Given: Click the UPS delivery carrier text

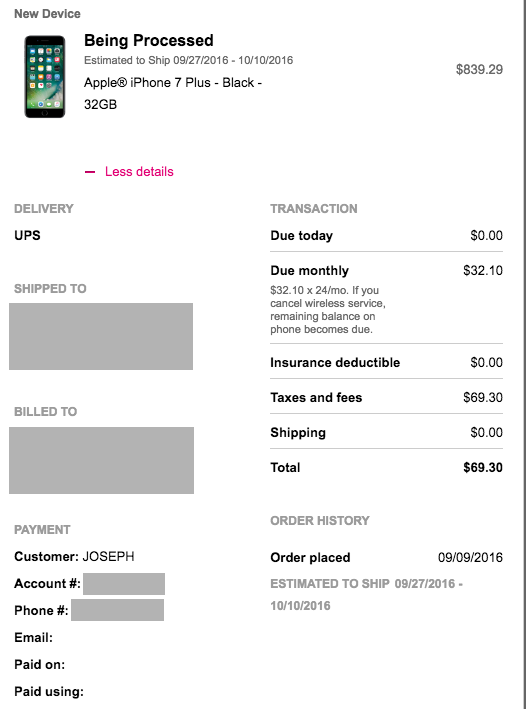Looking at the screenshot, I should [x=27, y=236].
